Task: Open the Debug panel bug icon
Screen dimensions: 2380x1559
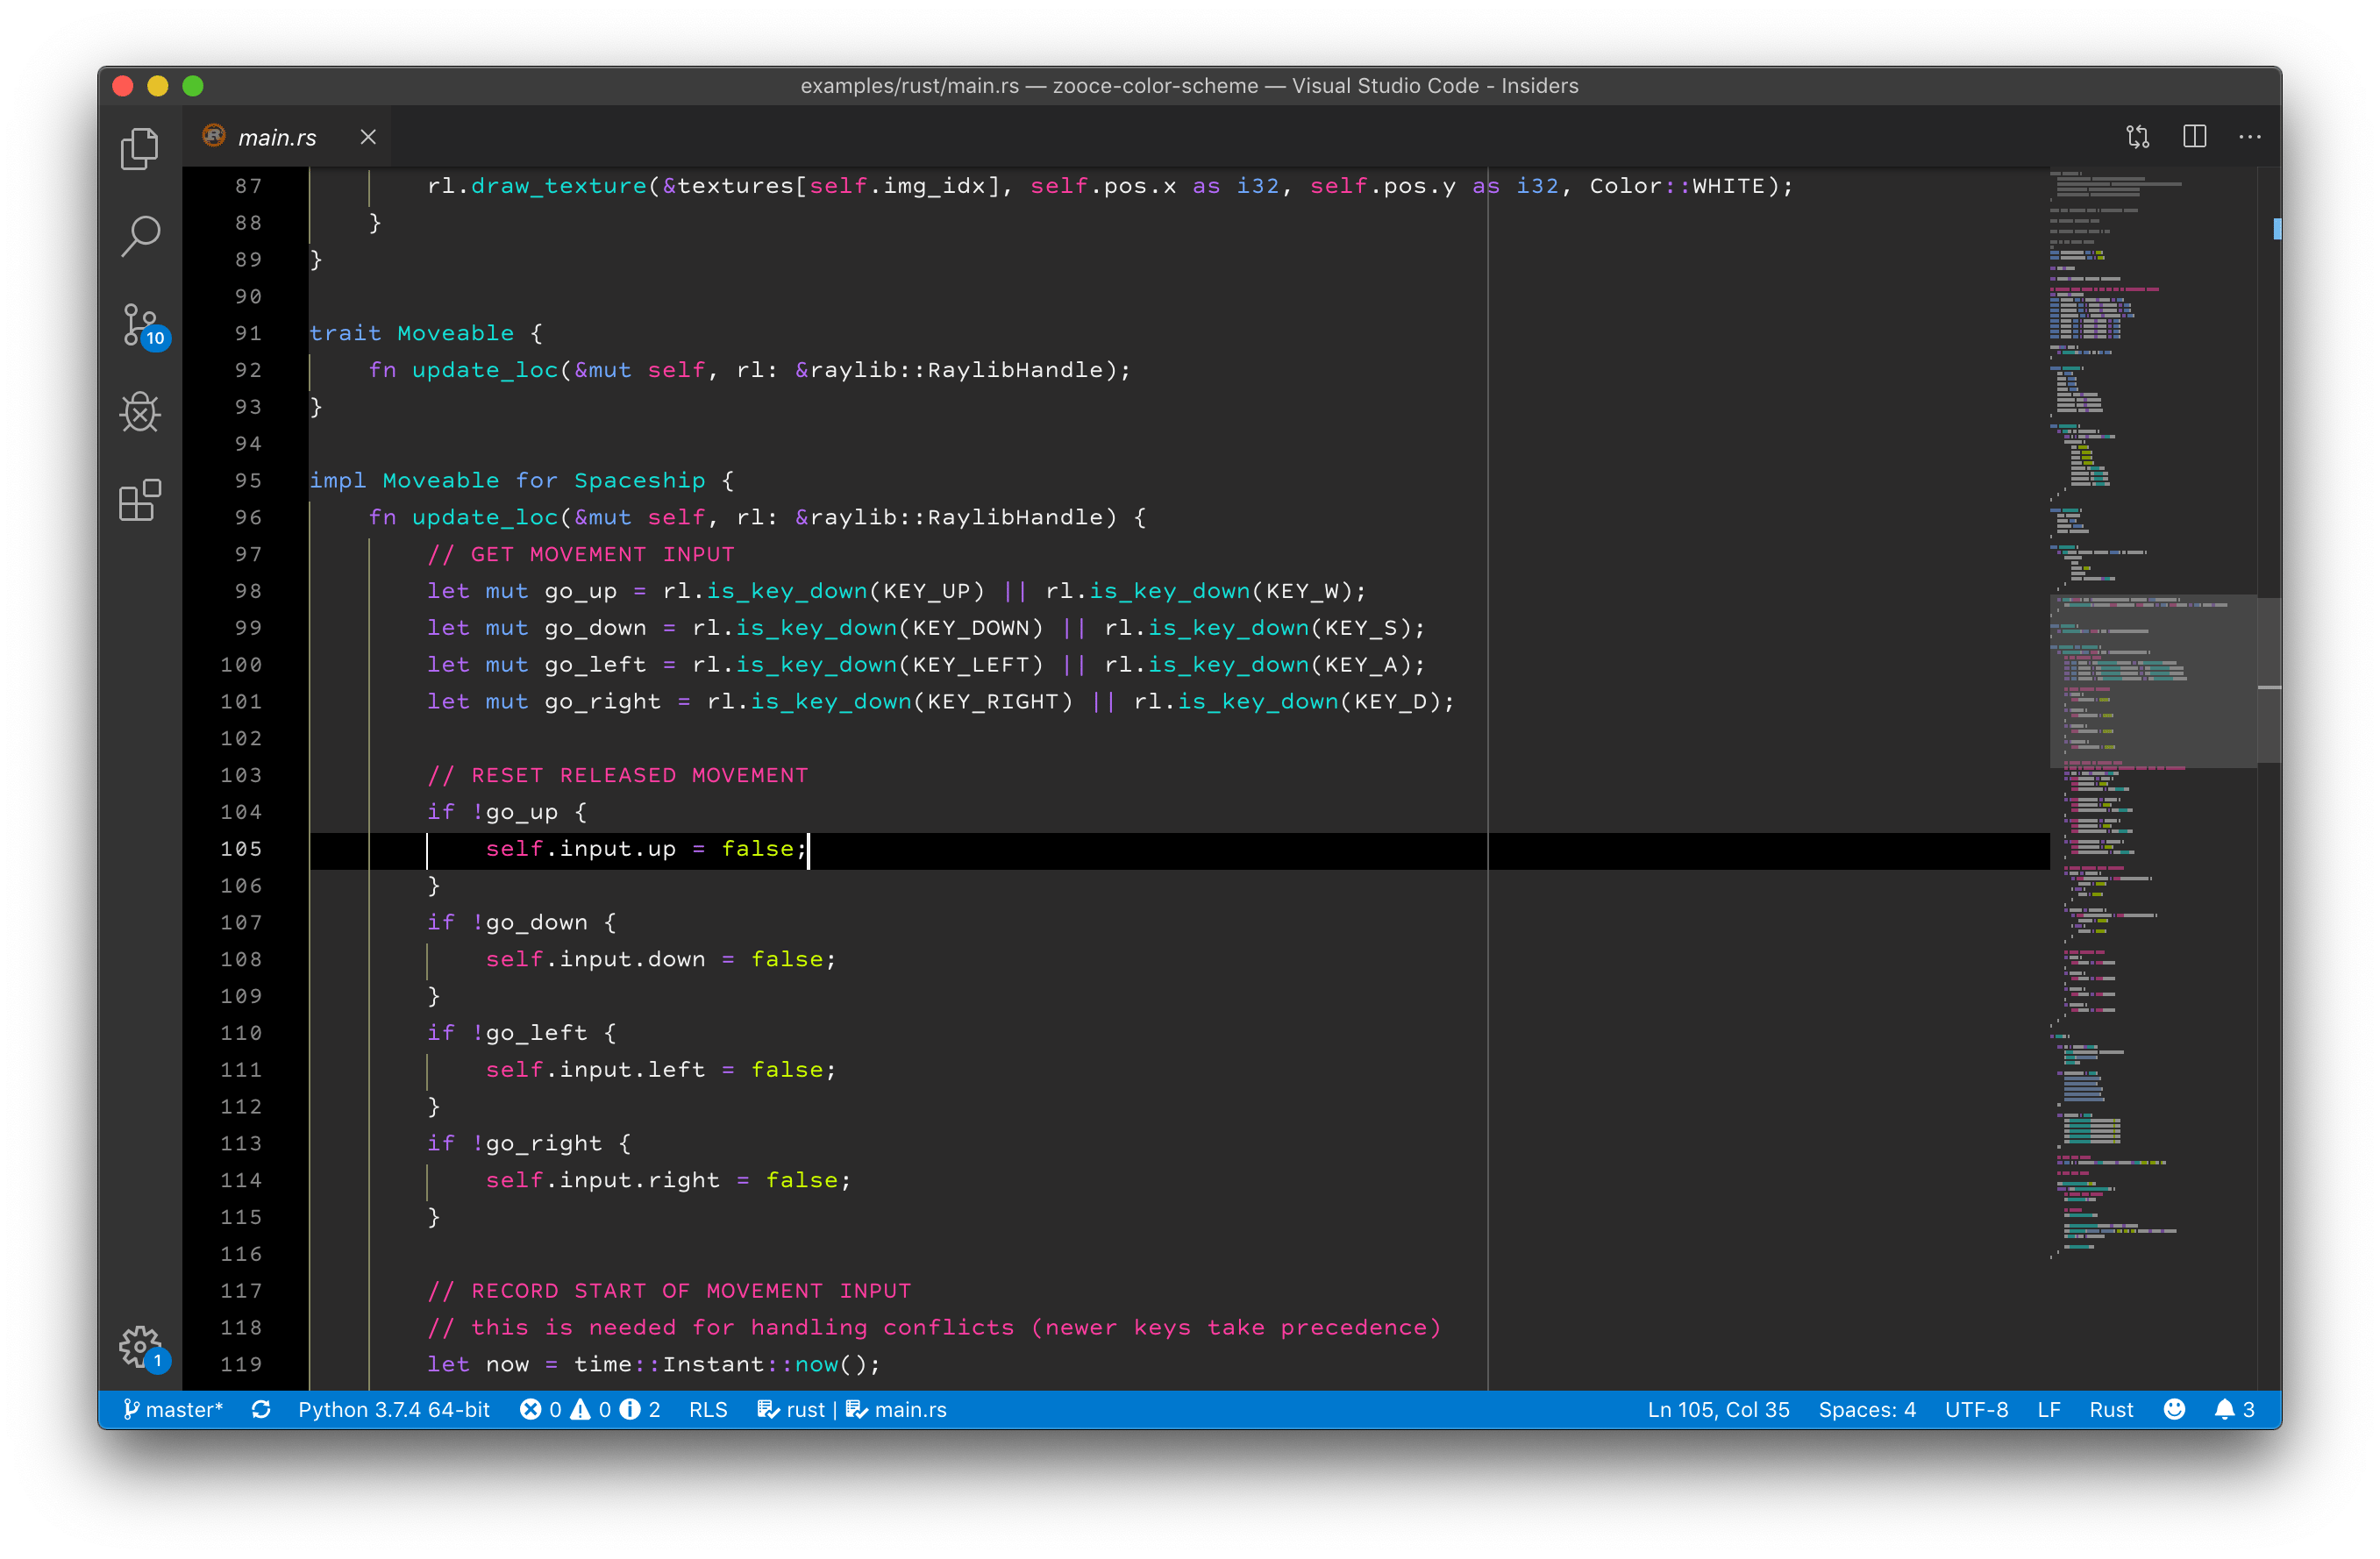Action: [140, 411]
